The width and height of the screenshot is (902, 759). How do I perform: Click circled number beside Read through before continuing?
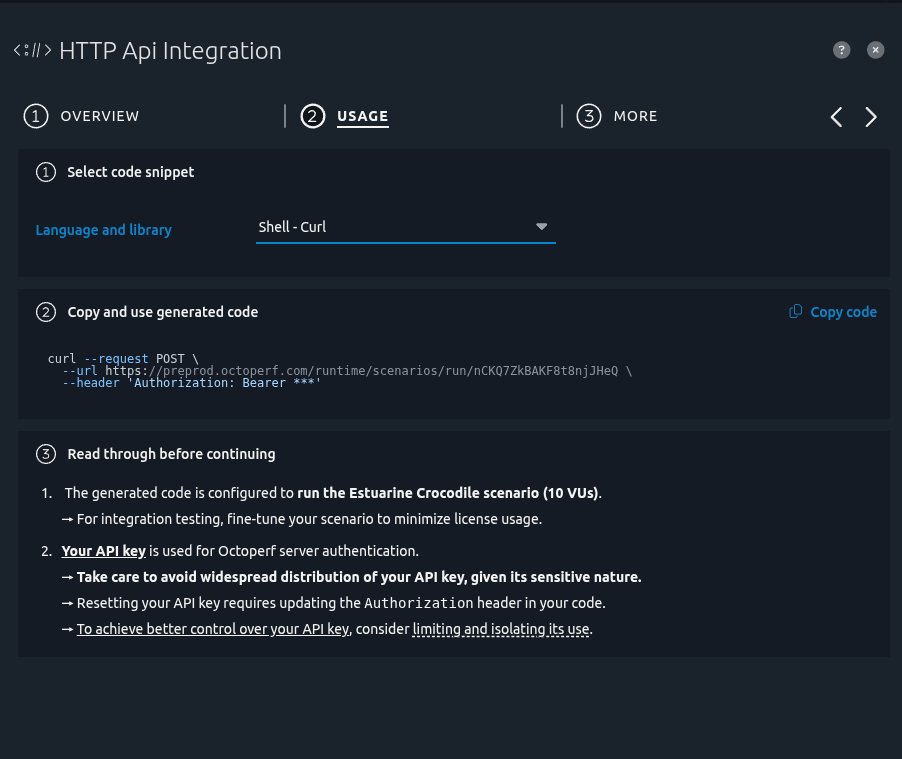[x=46, y=454]
